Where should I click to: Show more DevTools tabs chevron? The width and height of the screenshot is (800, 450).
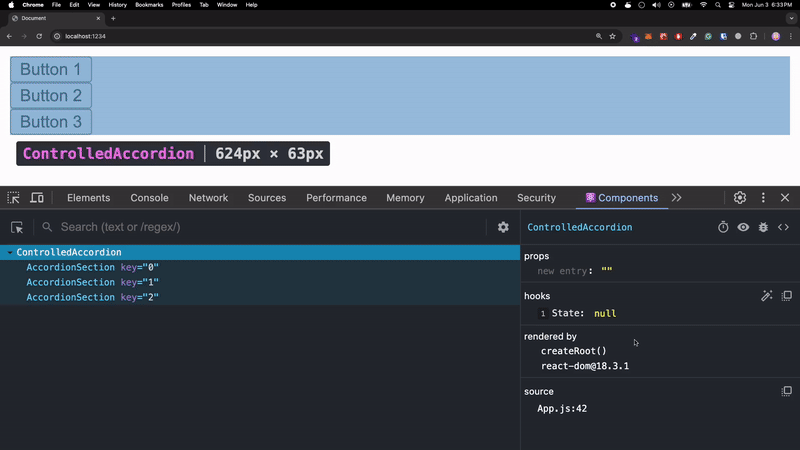pyautogui.click(x=677, y=198)
